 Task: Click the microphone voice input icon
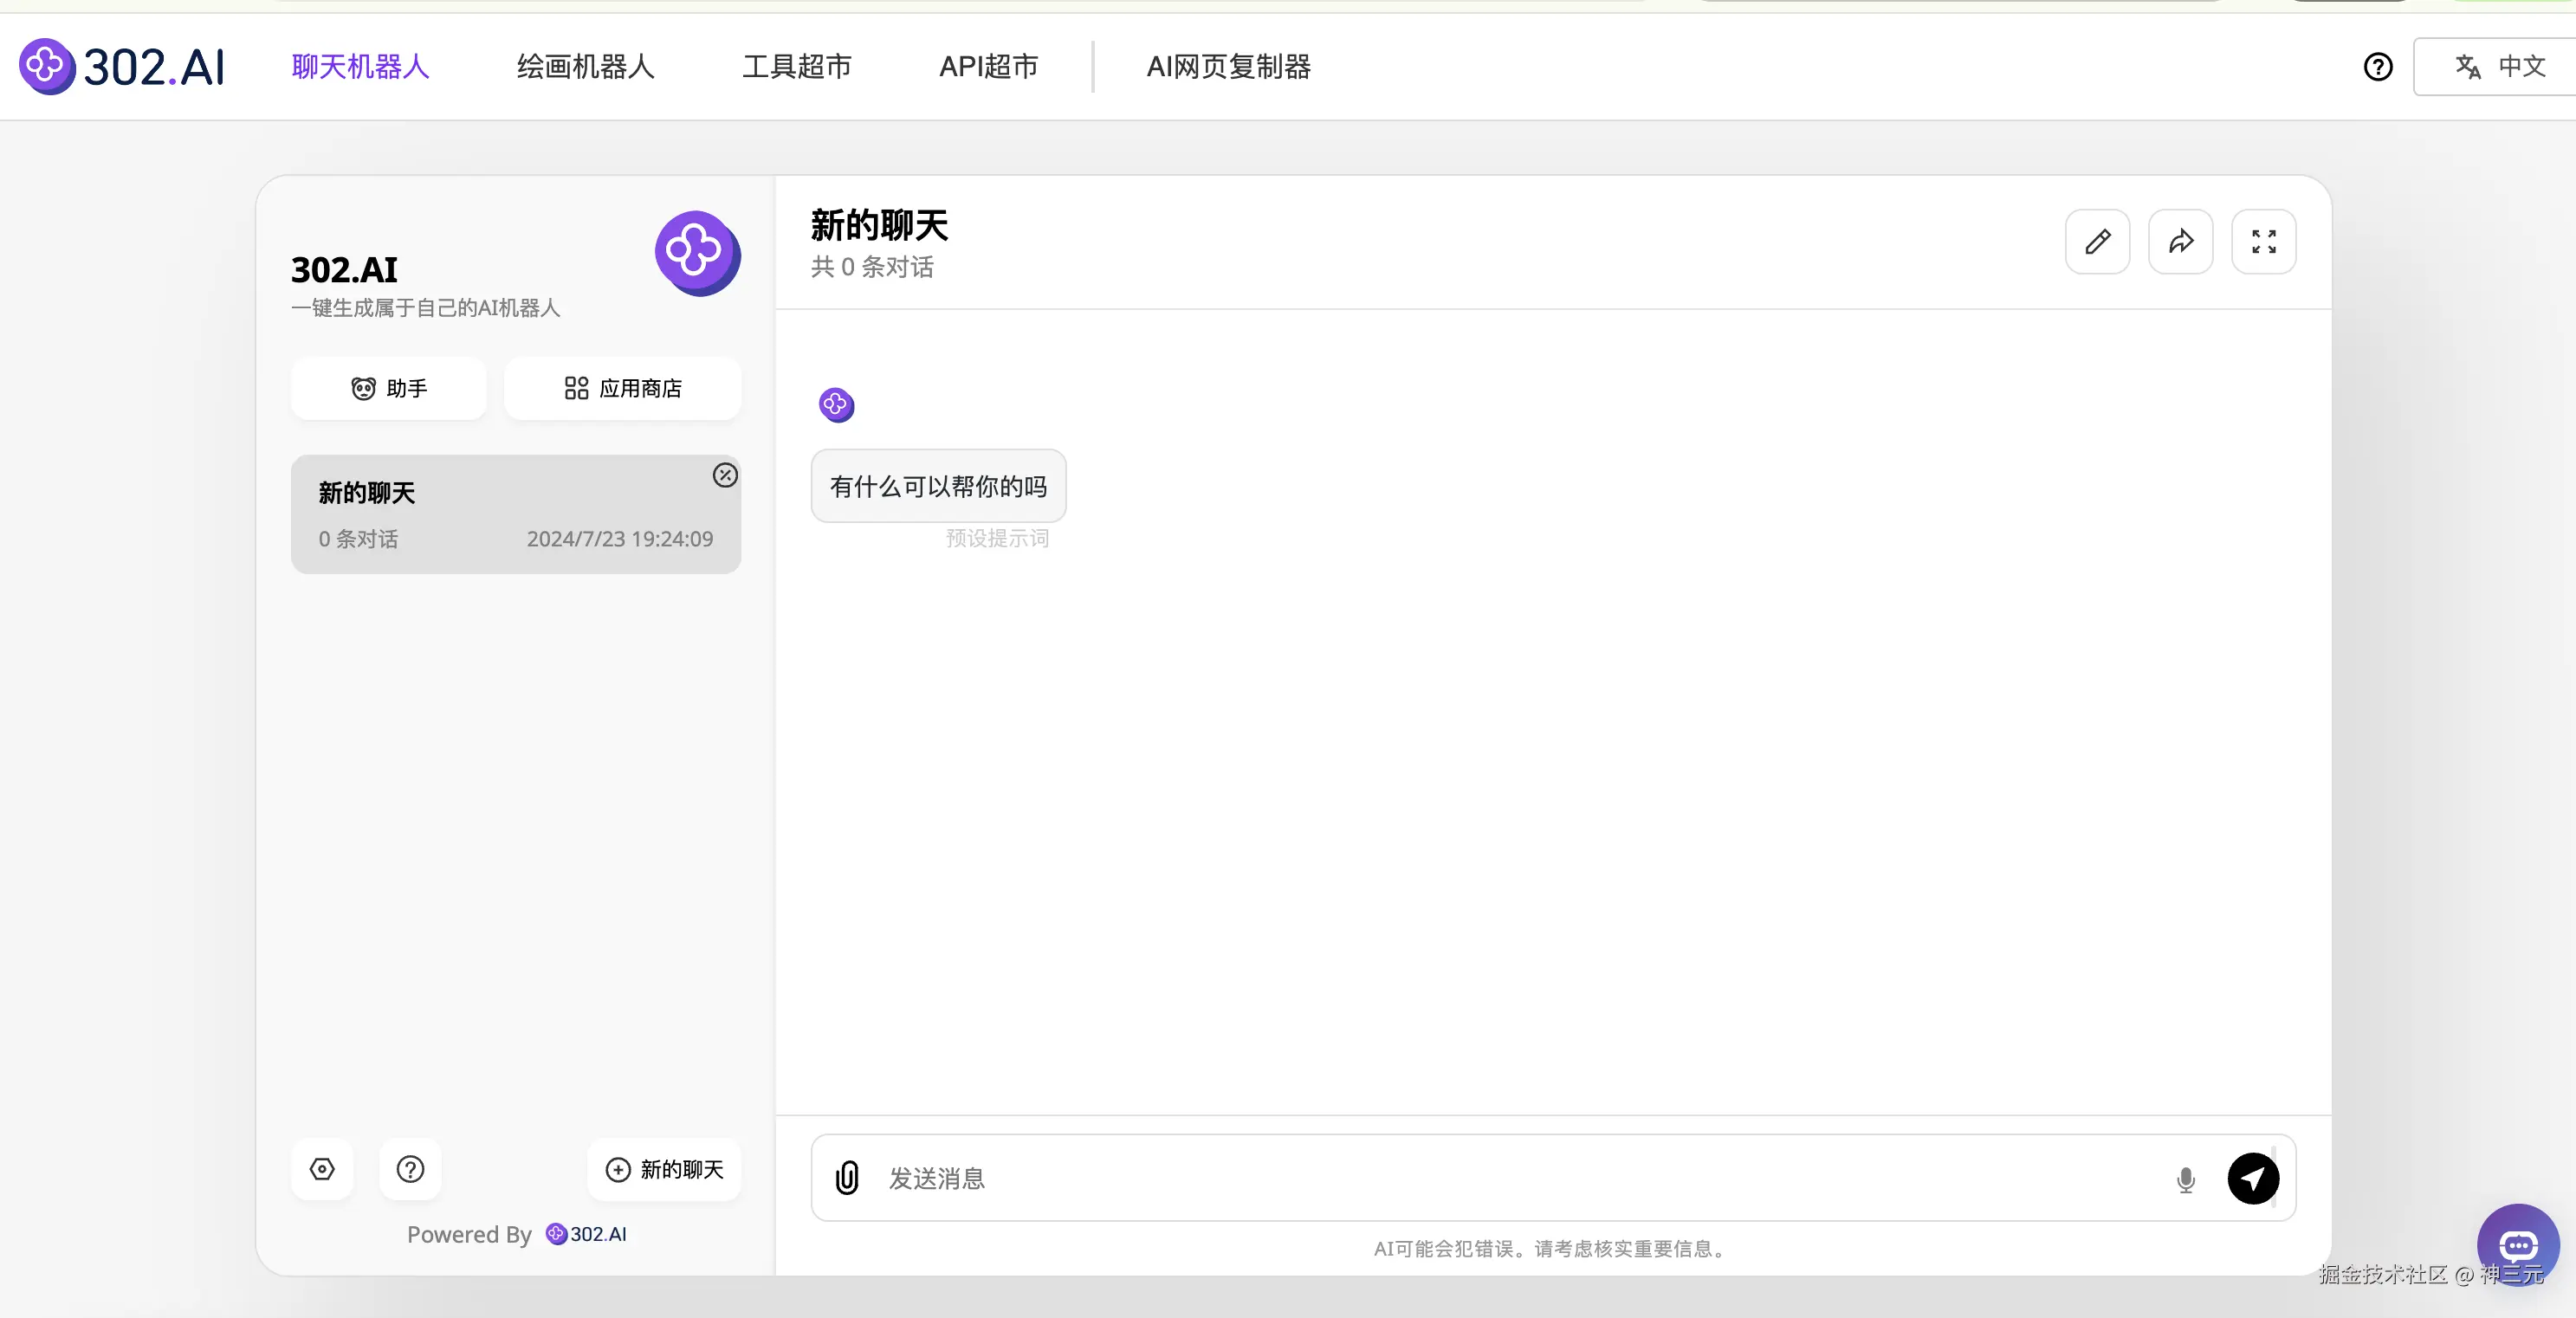point(2185,1179)
